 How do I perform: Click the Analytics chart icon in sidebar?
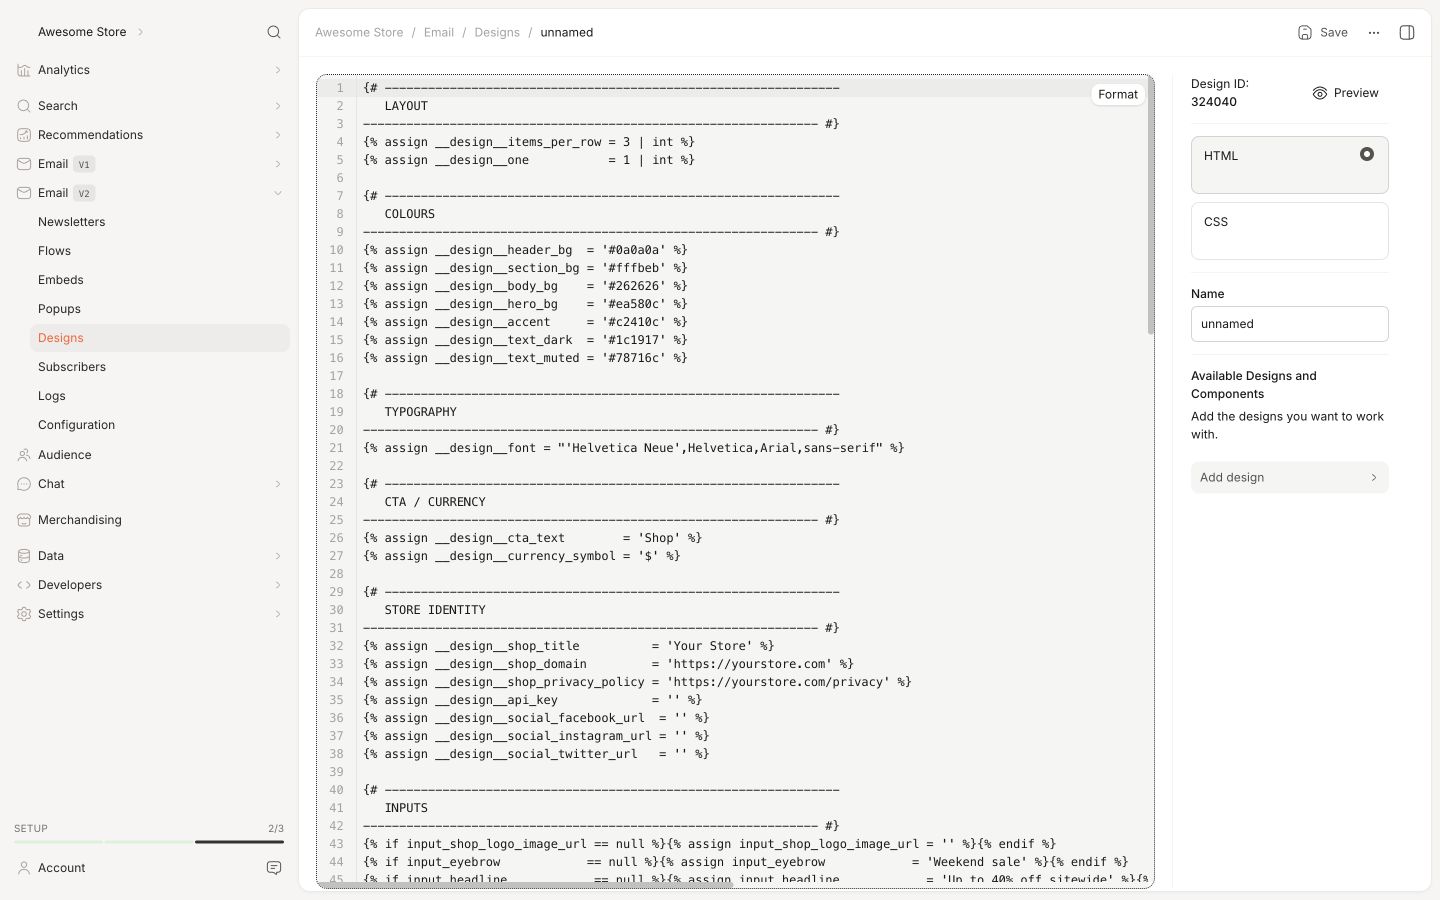tap(24, 70)
